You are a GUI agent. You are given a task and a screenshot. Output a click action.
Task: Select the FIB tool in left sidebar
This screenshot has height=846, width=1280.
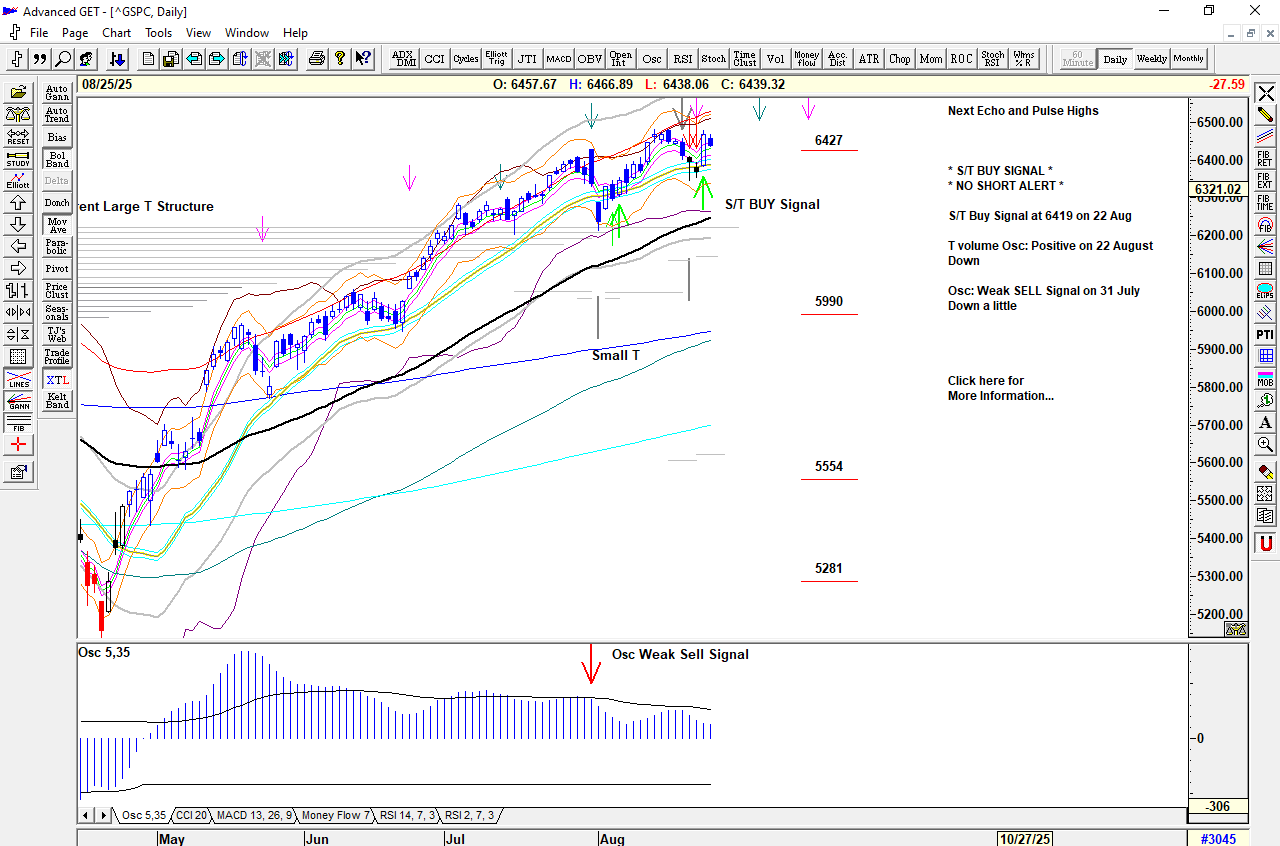[x=18, y=423]
